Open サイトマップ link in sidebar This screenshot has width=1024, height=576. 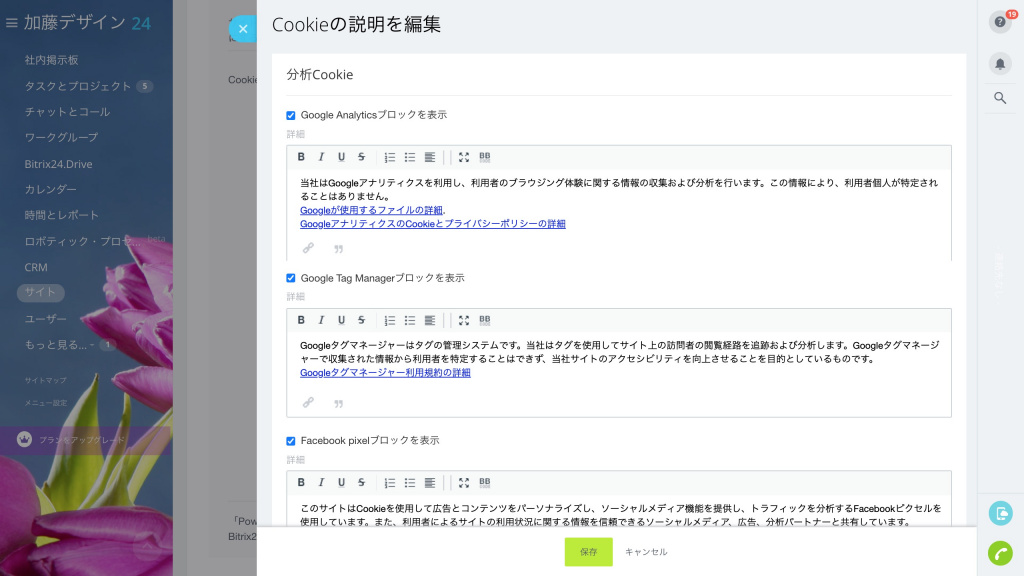[x=46, y=380]
